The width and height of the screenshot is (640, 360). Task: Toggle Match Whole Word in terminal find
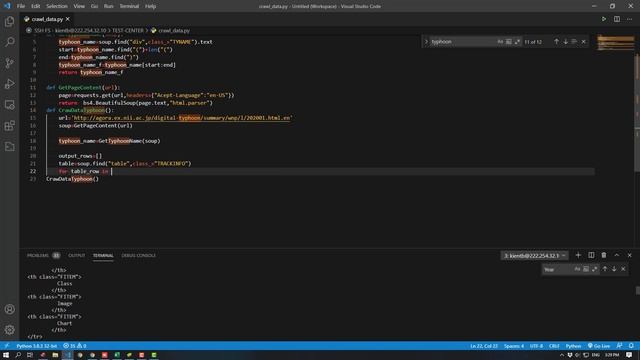[586, 269]
